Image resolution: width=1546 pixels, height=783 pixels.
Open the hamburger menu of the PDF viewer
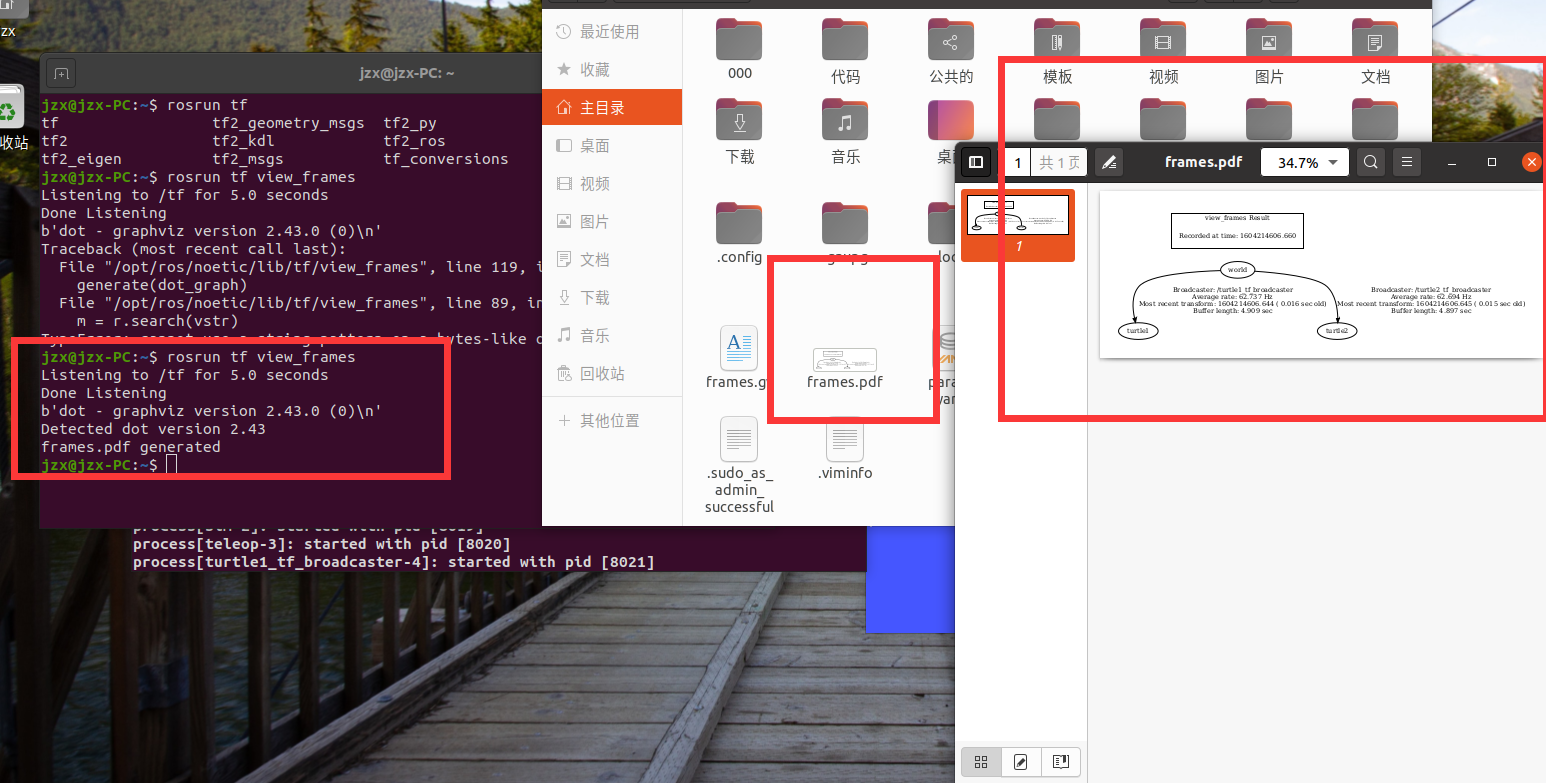tap(1406, 162)
